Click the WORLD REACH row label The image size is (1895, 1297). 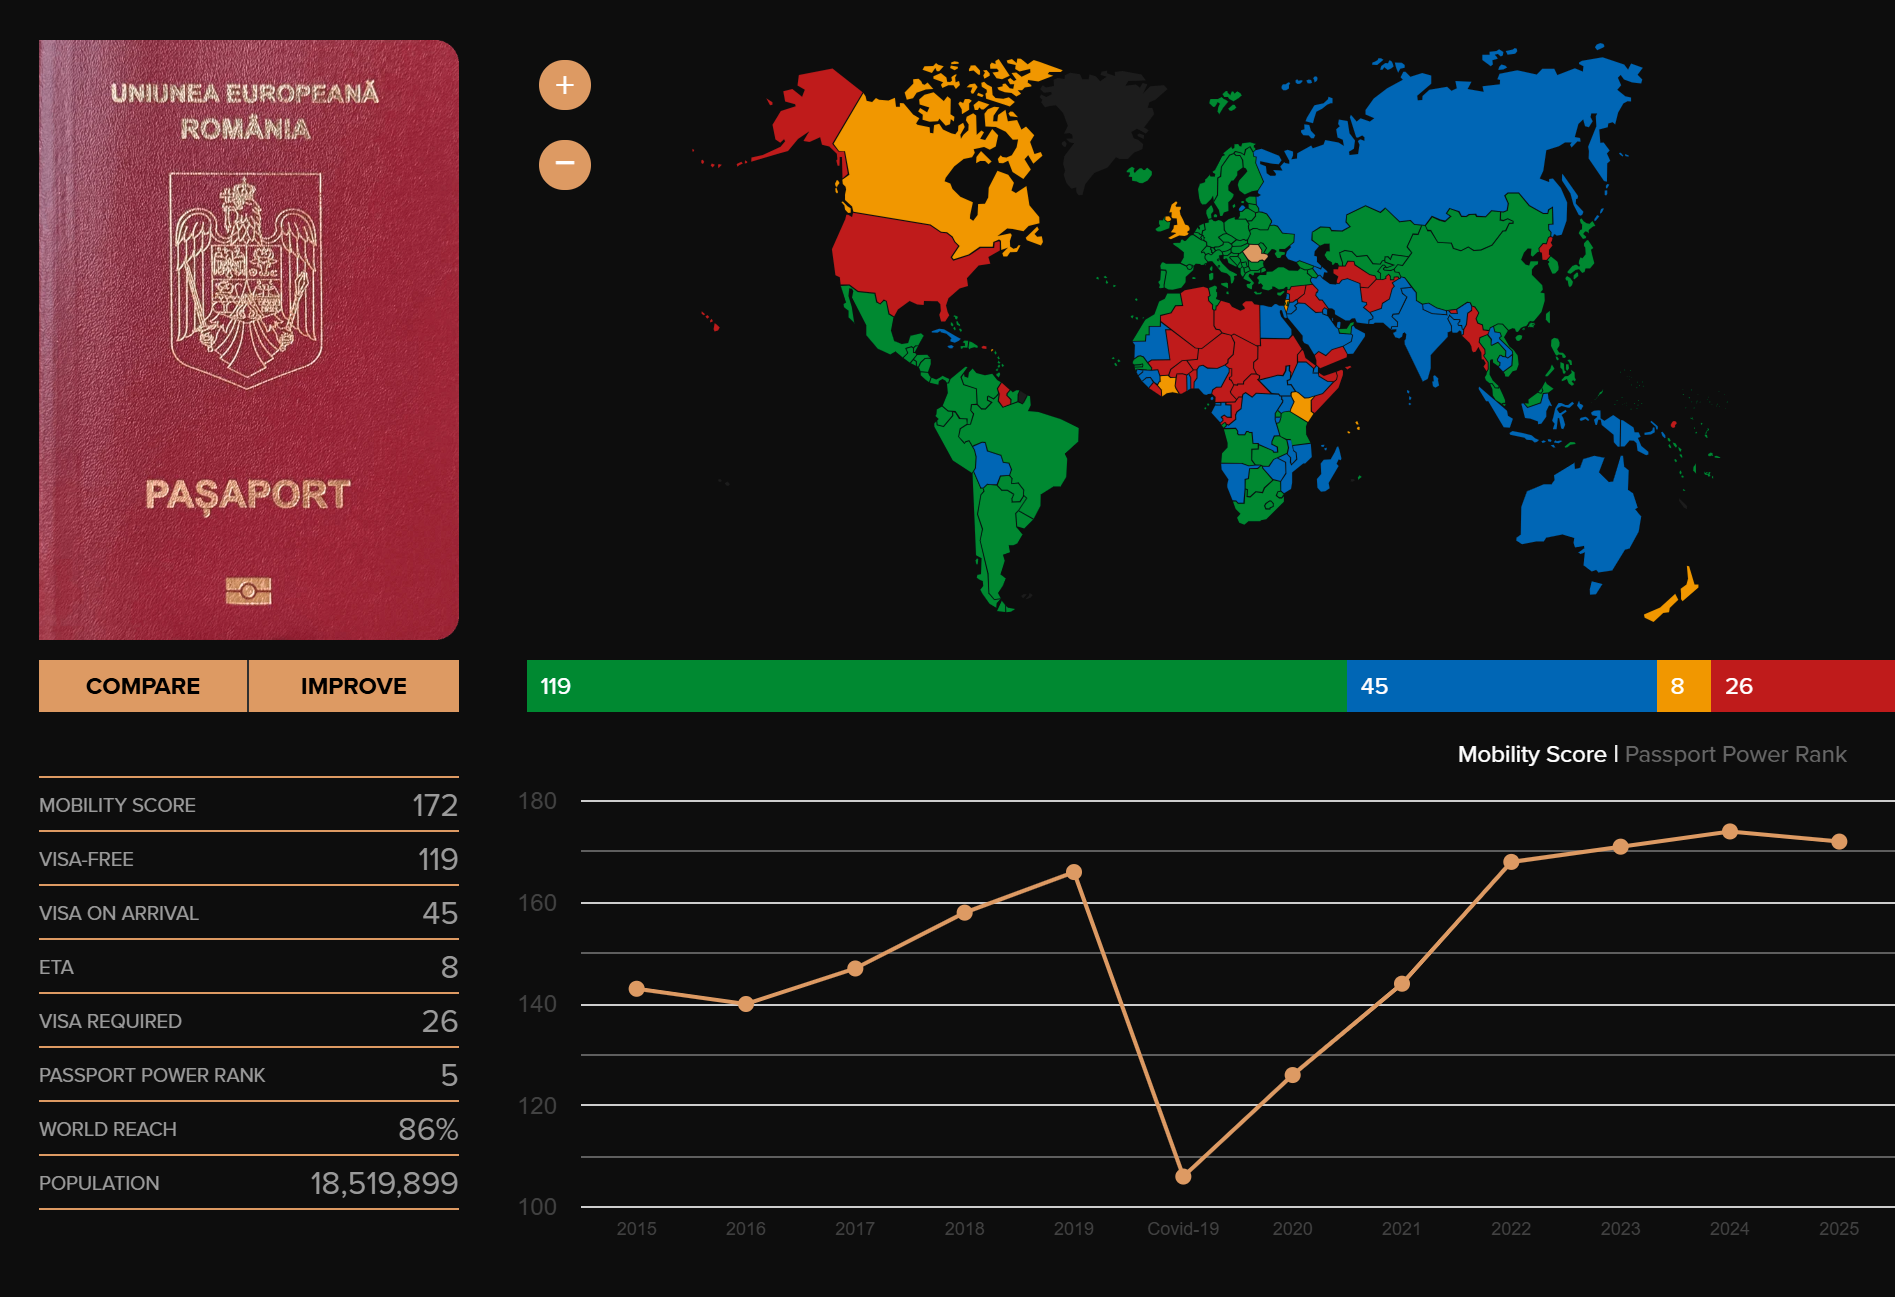pos(108,1129)
